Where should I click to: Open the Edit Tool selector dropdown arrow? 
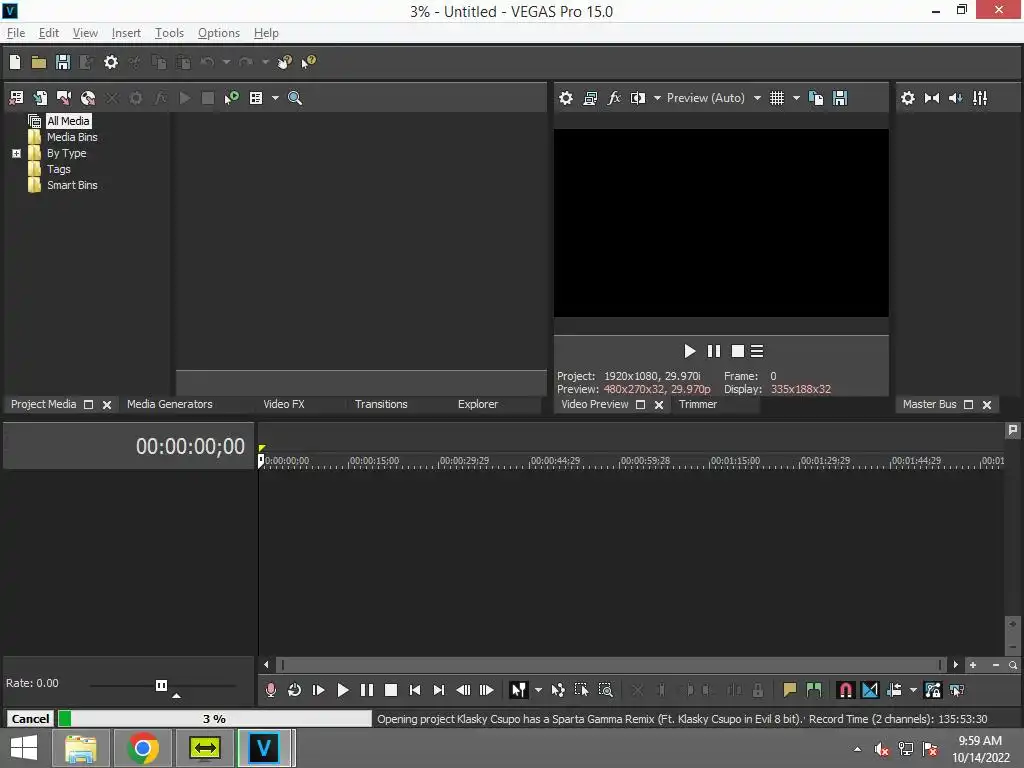(x=538, y=690)
